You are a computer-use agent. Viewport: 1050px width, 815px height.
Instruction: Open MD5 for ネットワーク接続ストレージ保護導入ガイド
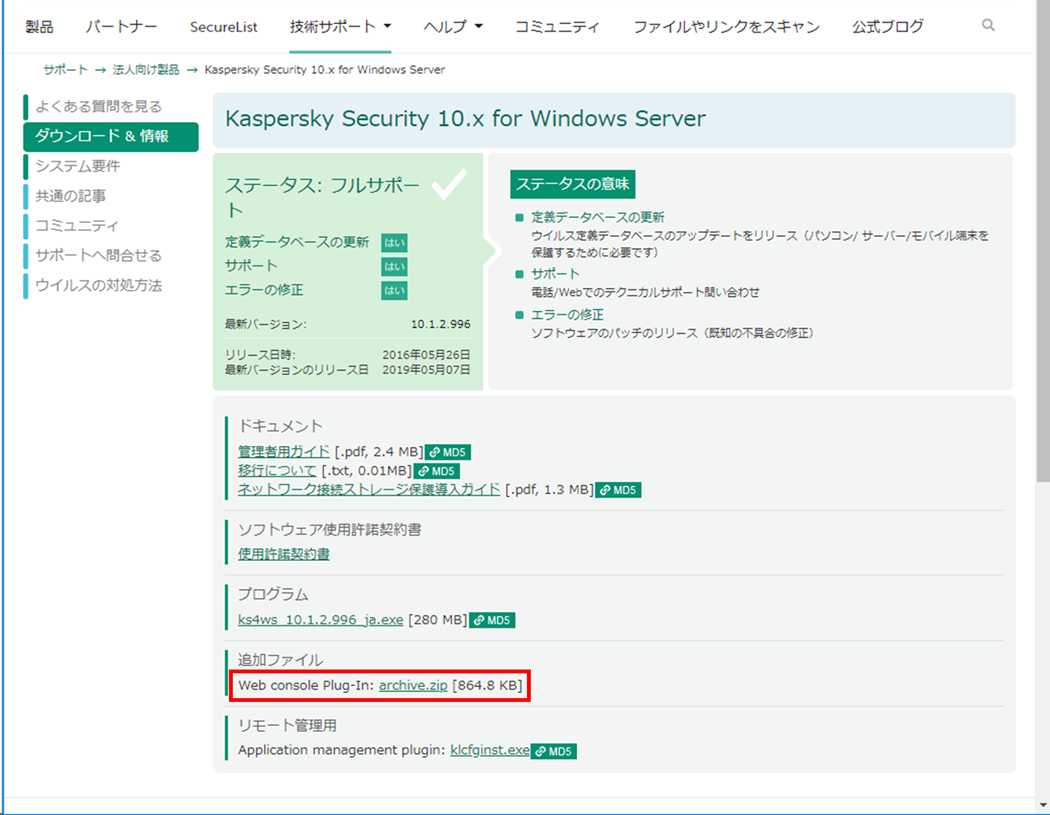tap(618, 490)
